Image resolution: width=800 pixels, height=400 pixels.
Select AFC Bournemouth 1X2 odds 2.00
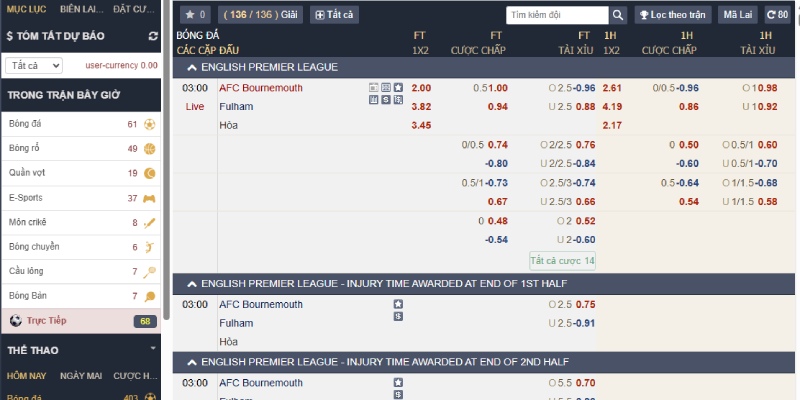point(421,88)
